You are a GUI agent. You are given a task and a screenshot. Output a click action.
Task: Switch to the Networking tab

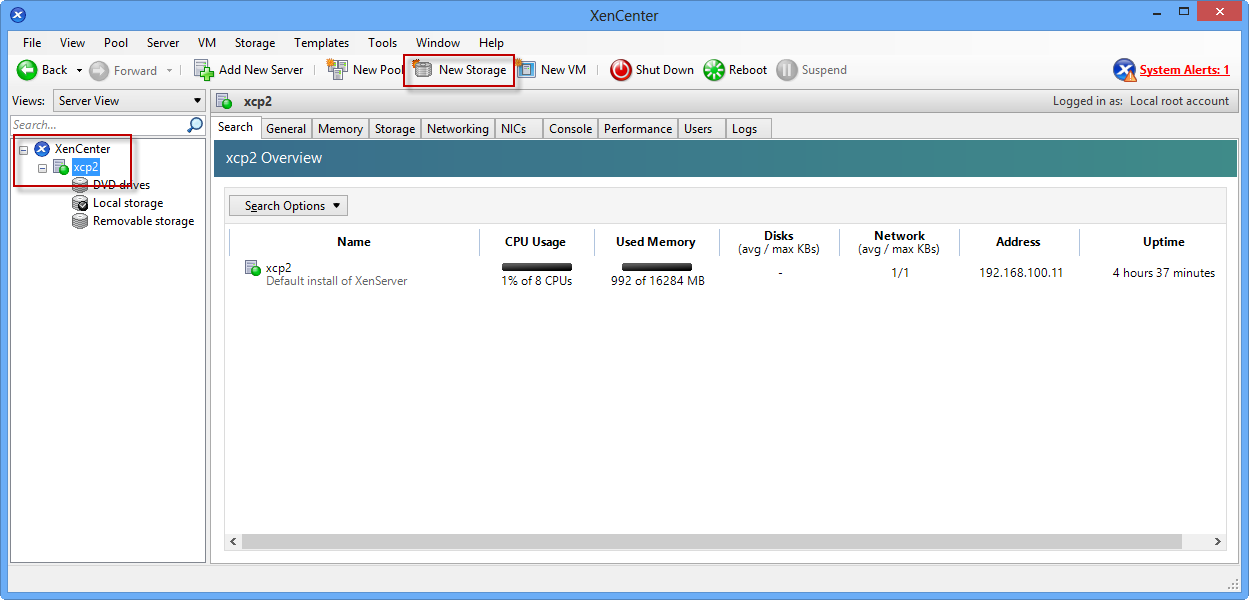coord(458,129)
